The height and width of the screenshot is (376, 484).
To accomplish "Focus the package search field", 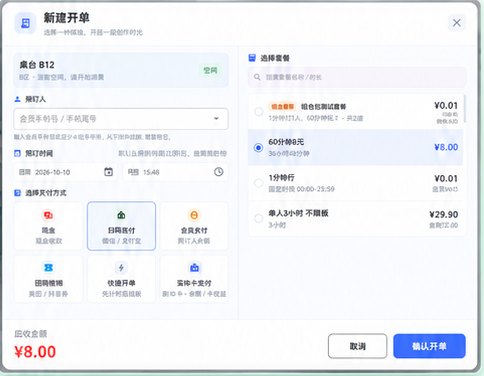I will tap(357, 77).
